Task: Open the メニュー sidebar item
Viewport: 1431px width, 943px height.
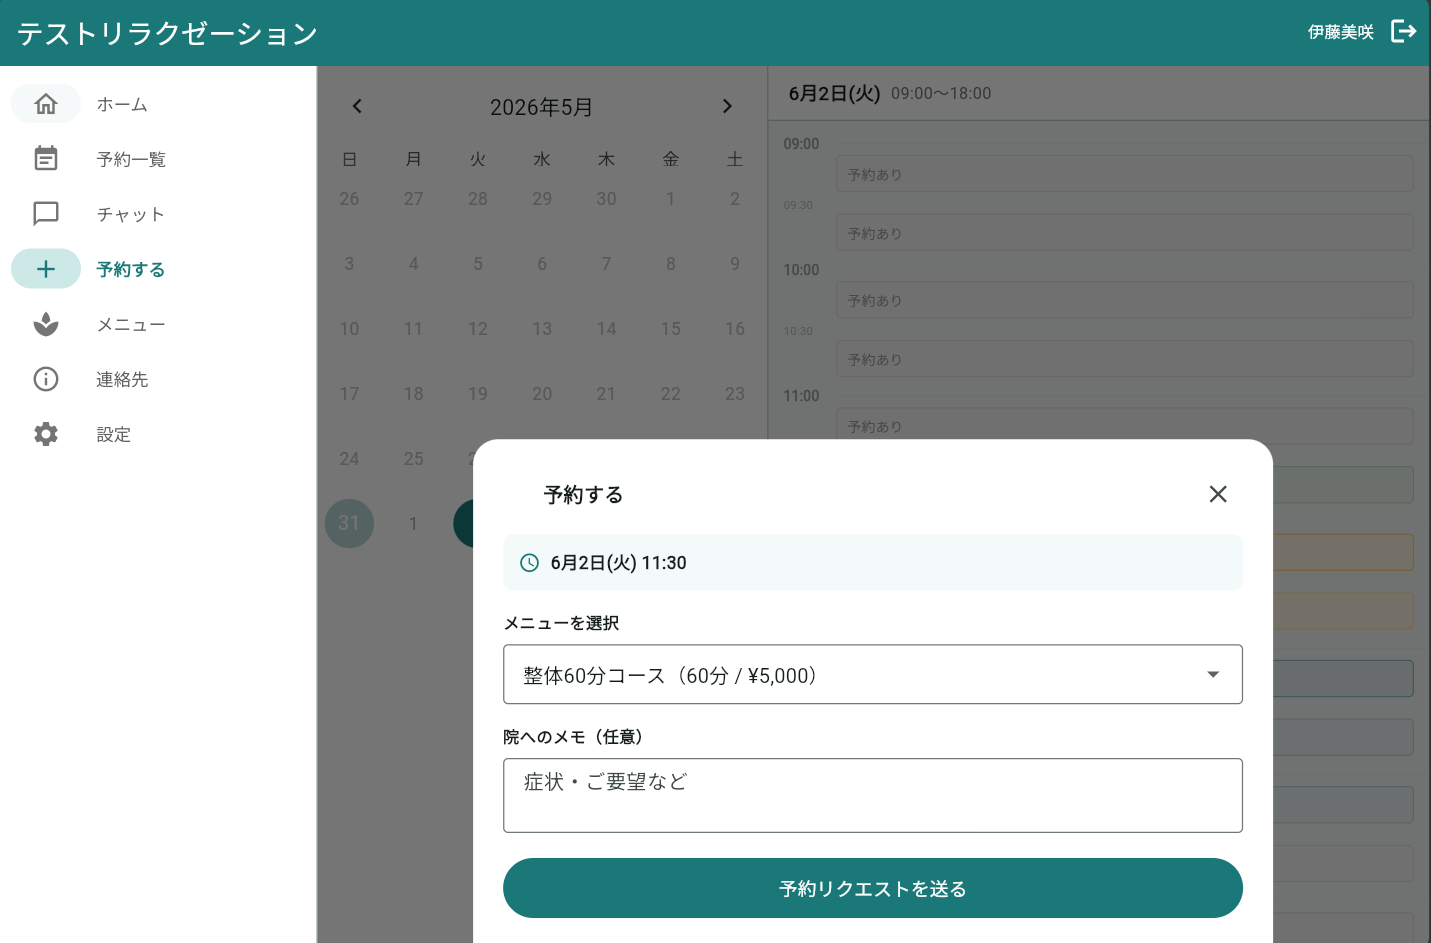Action: 131,324
